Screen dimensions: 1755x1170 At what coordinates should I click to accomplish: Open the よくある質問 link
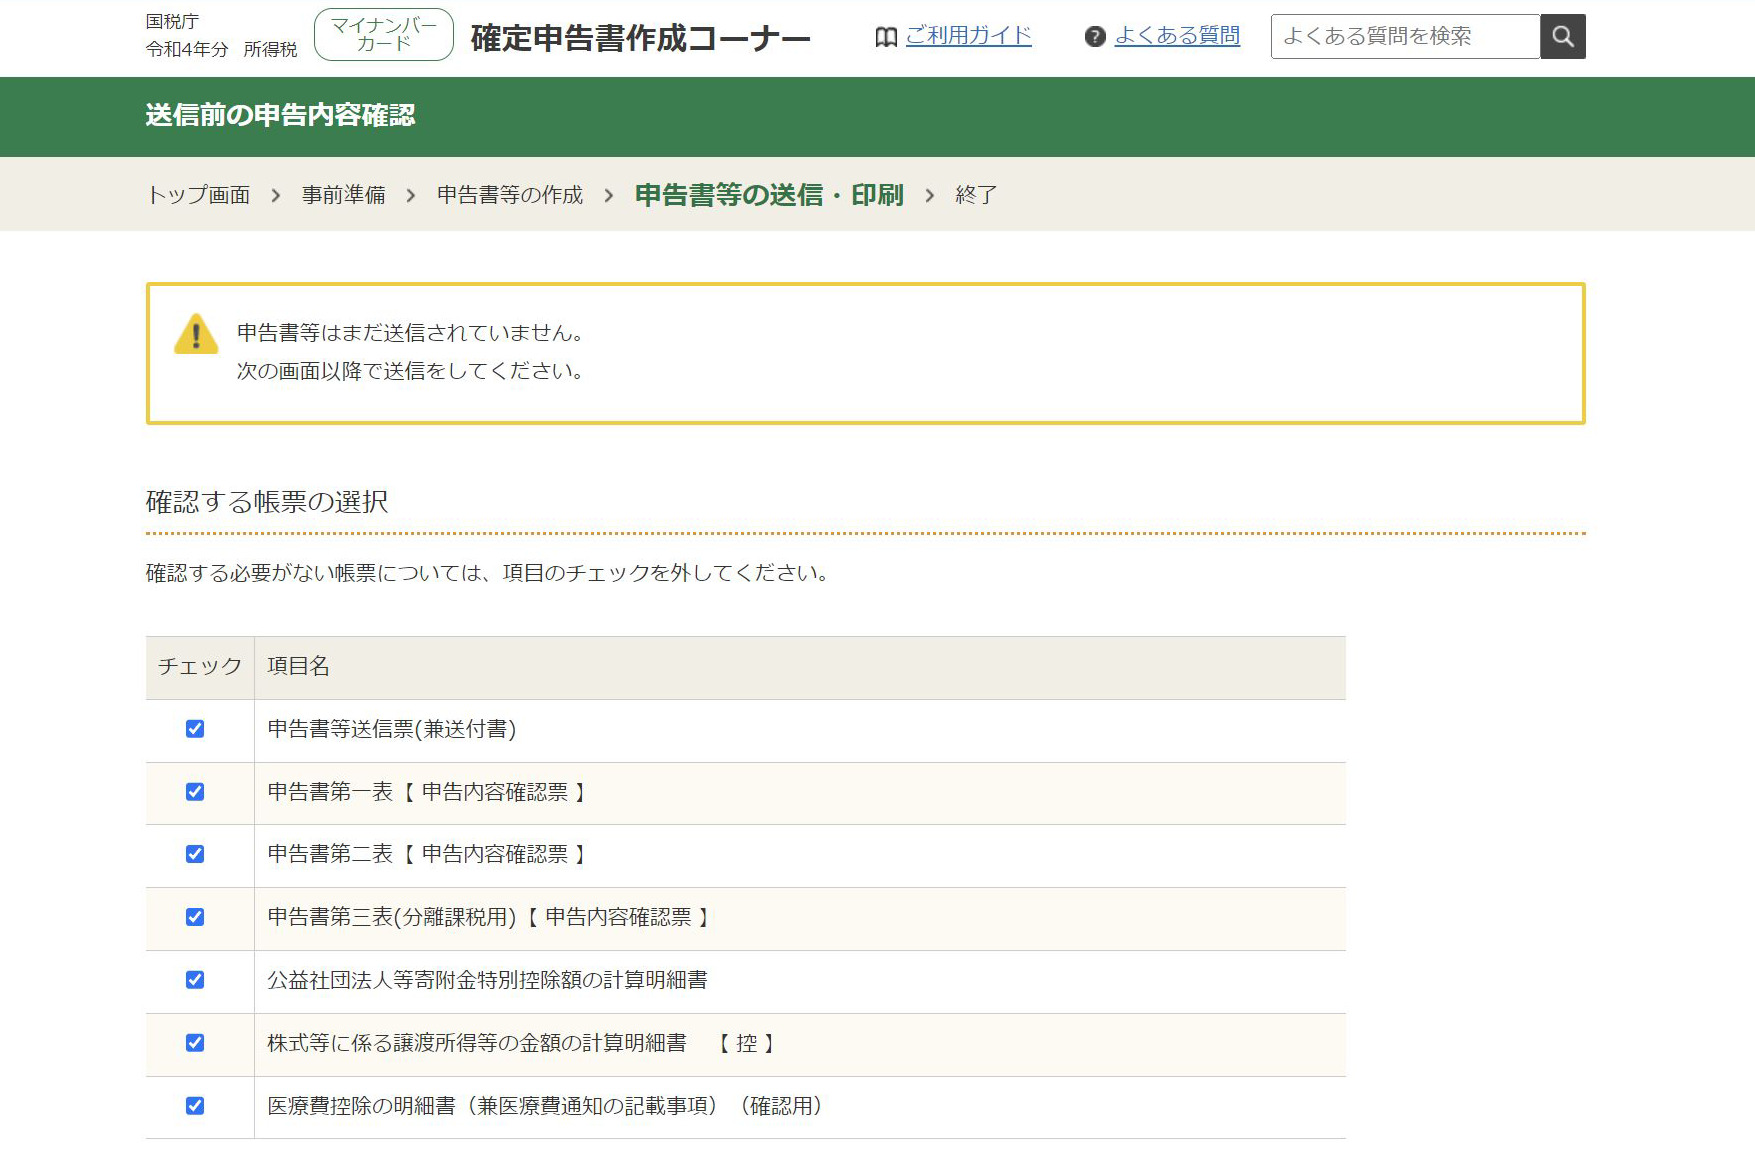(x=1177, y=36)
